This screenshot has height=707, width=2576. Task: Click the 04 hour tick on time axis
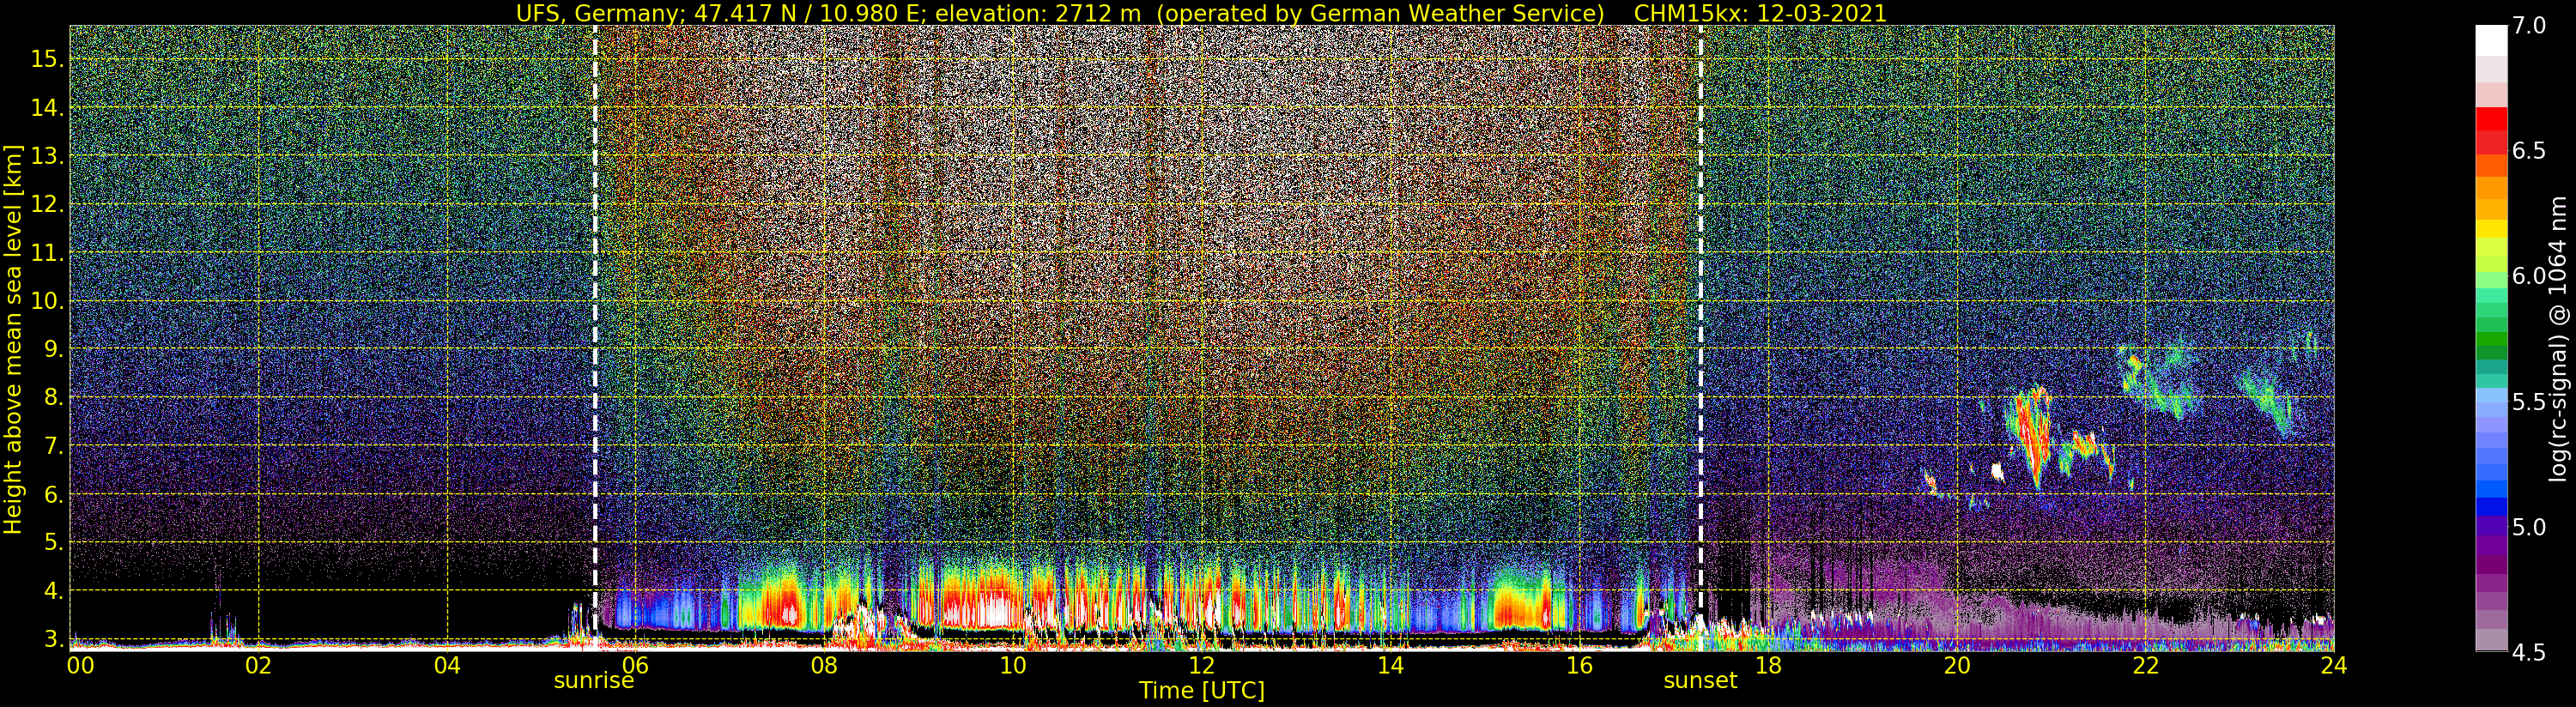(x=447, y=664)
